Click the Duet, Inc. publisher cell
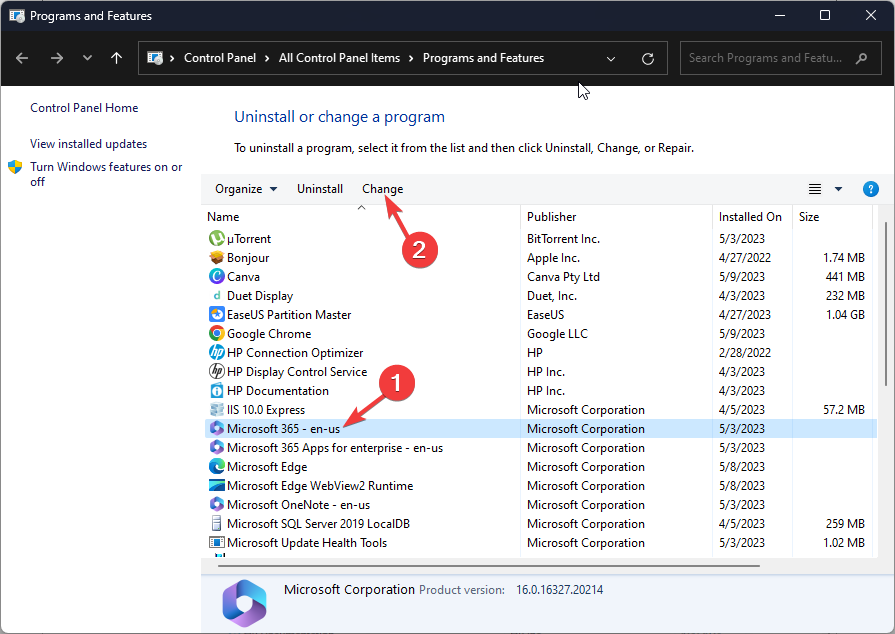This screenshot has width=895, height=634. tap(551, 296)
